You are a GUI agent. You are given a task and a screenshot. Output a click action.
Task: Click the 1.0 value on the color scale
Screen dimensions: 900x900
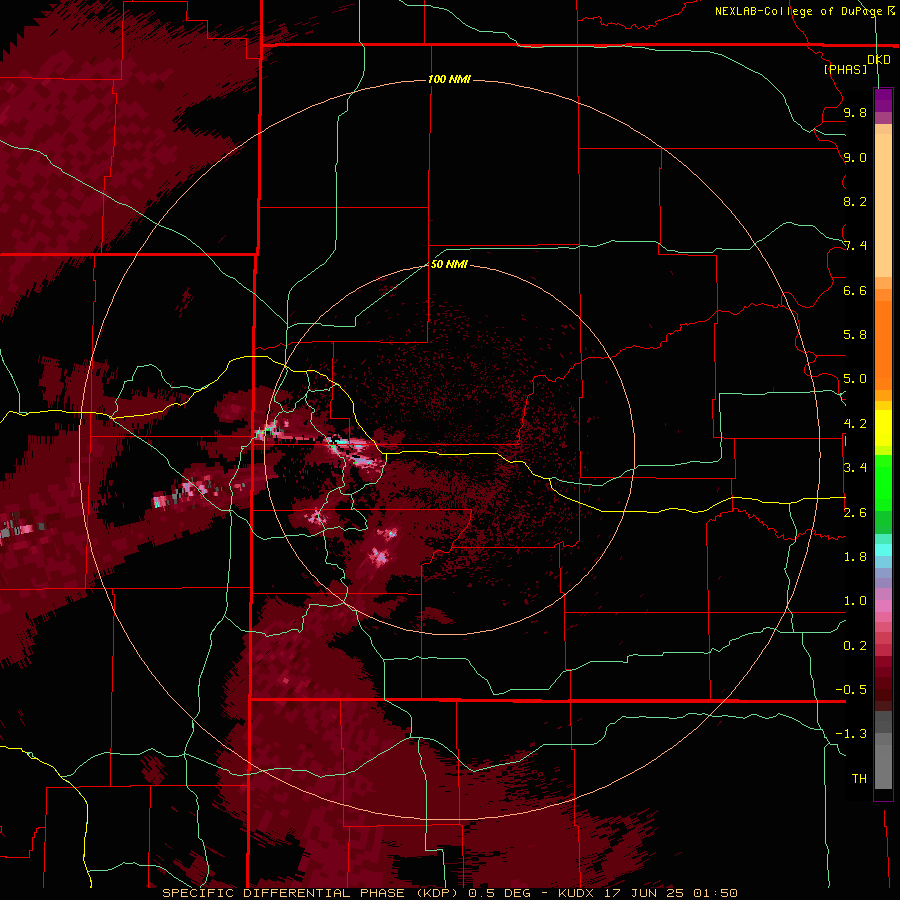[855, 601]
